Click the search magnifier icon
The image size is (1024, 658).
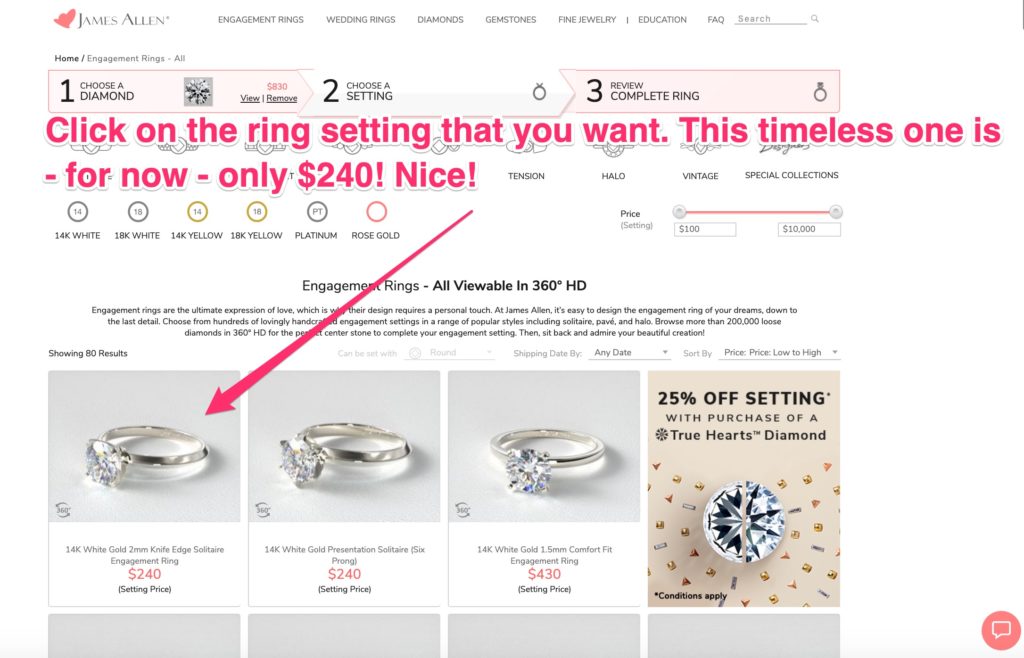814,19
